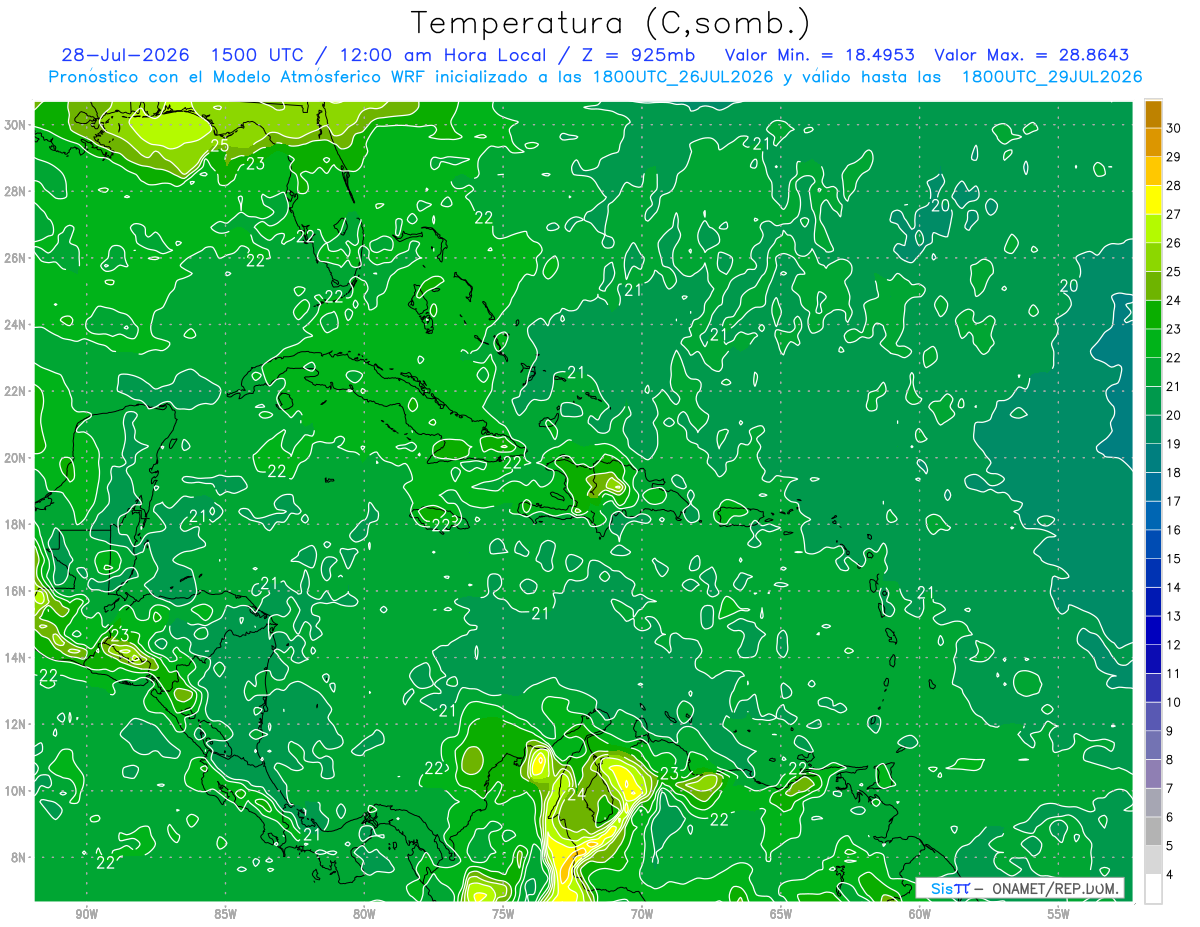This screenshot has height=927, width=1200.
Task: Click the "85W" longitude axis label
Action: tap(226, 913)
